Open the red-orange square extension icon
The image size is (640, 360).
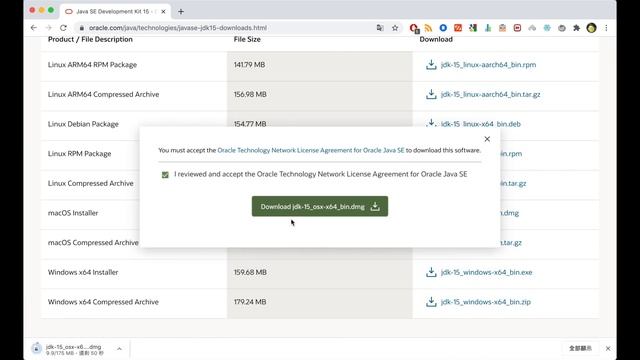(458, 28)
